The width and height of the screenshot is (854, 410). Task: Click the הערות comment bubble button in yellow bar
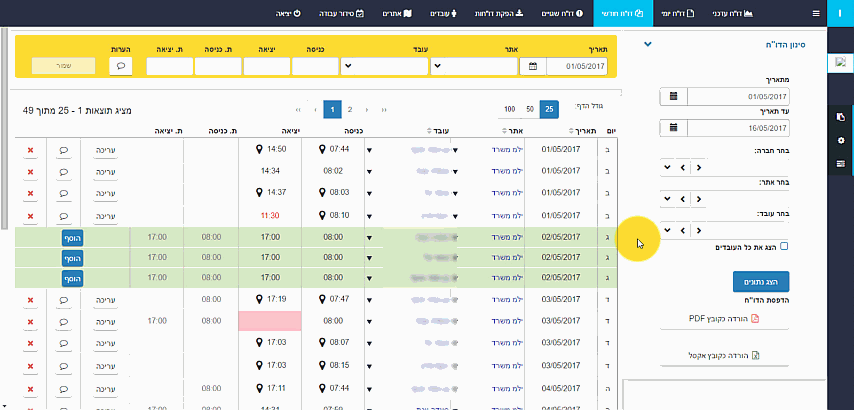[x=121, y=66]
